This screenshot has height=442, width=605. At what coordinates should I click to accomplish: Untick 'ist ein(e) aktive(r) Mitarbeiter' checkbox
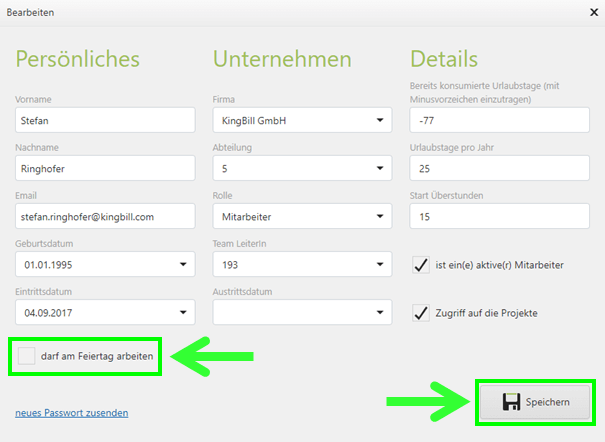[421, 265]
